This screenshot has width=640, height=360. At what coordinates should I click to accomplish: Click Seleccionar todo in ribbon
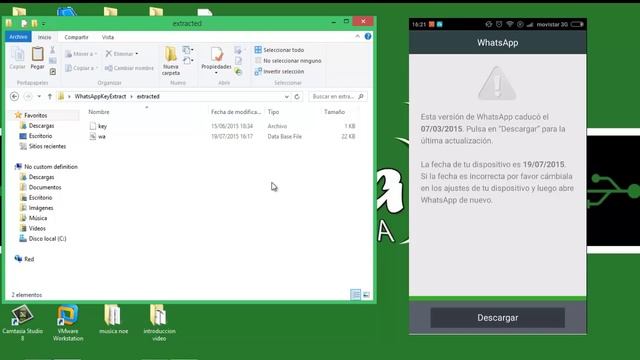pyautogui.click(x=279, y=50)
